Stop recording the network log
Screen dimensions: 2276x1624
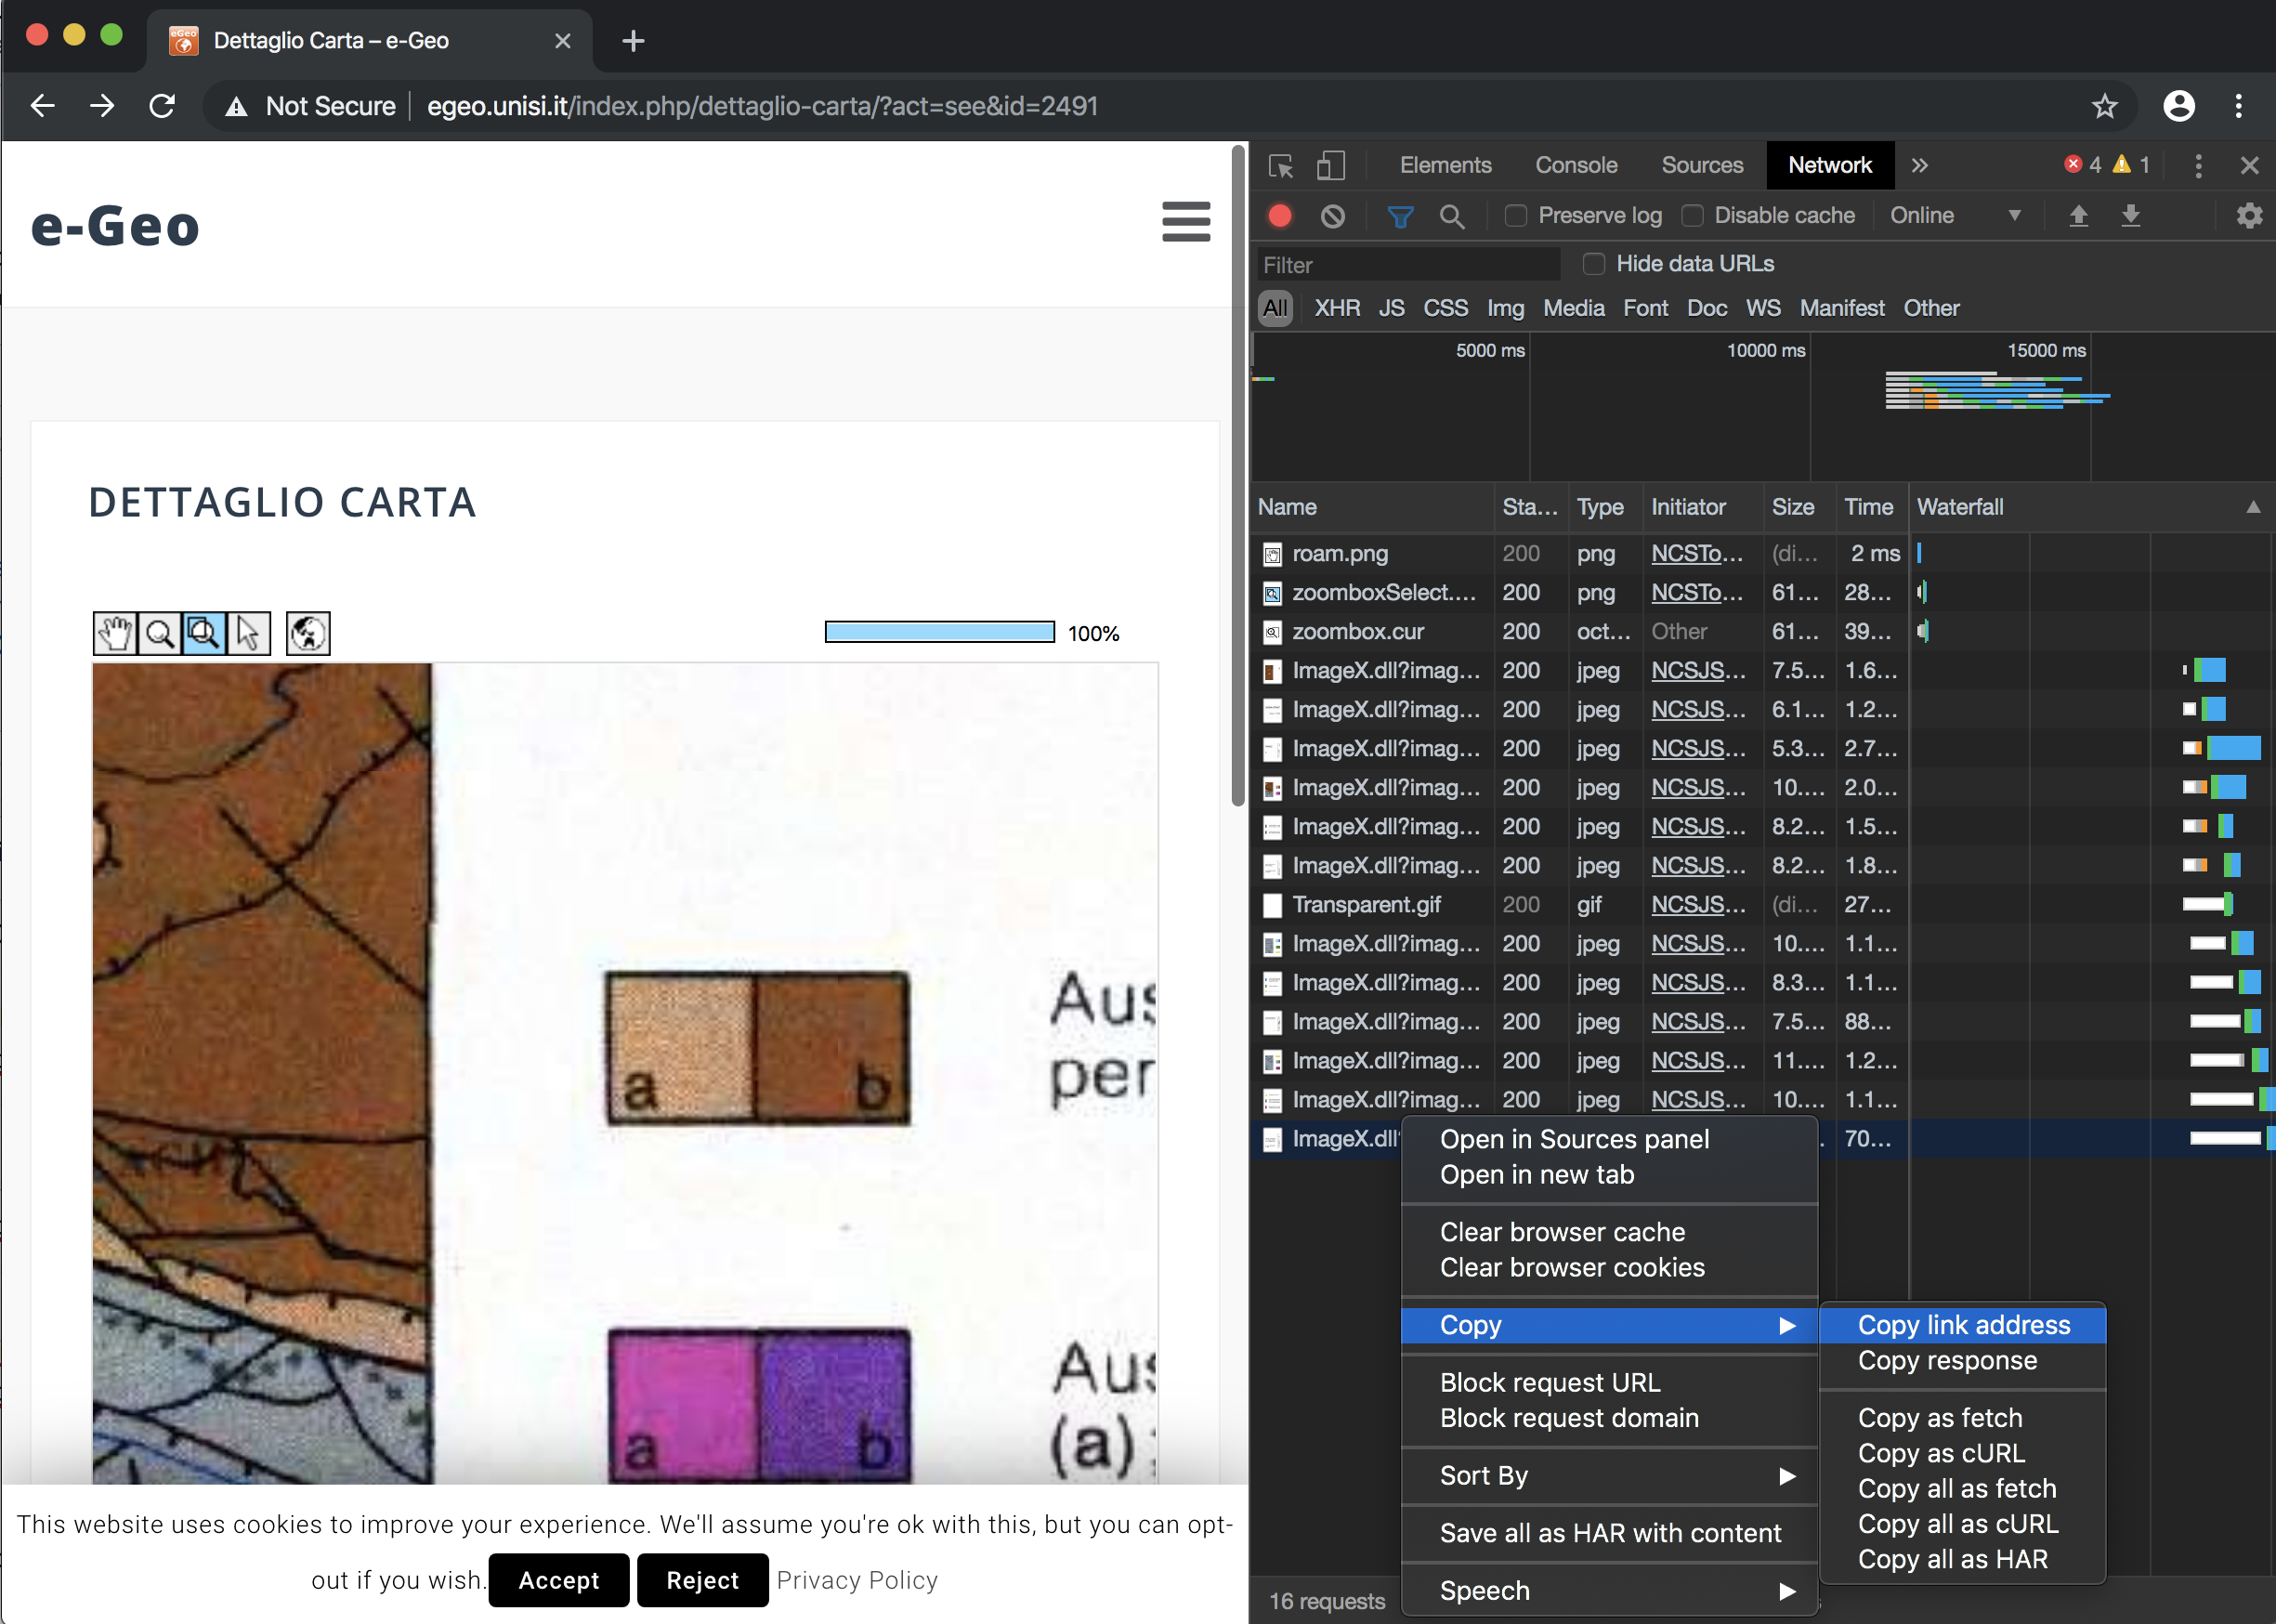(x=1279, y=216)
